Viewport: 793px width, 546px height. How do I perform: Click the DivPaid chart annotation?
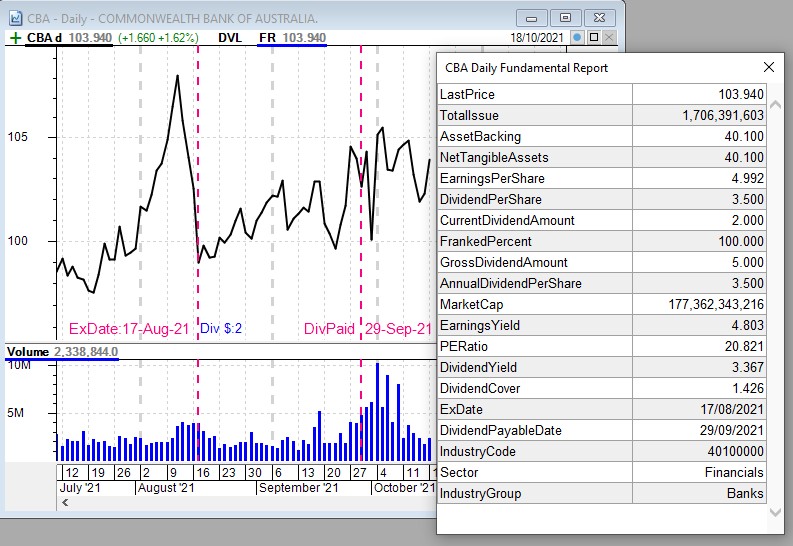click(x=329, y=329)
